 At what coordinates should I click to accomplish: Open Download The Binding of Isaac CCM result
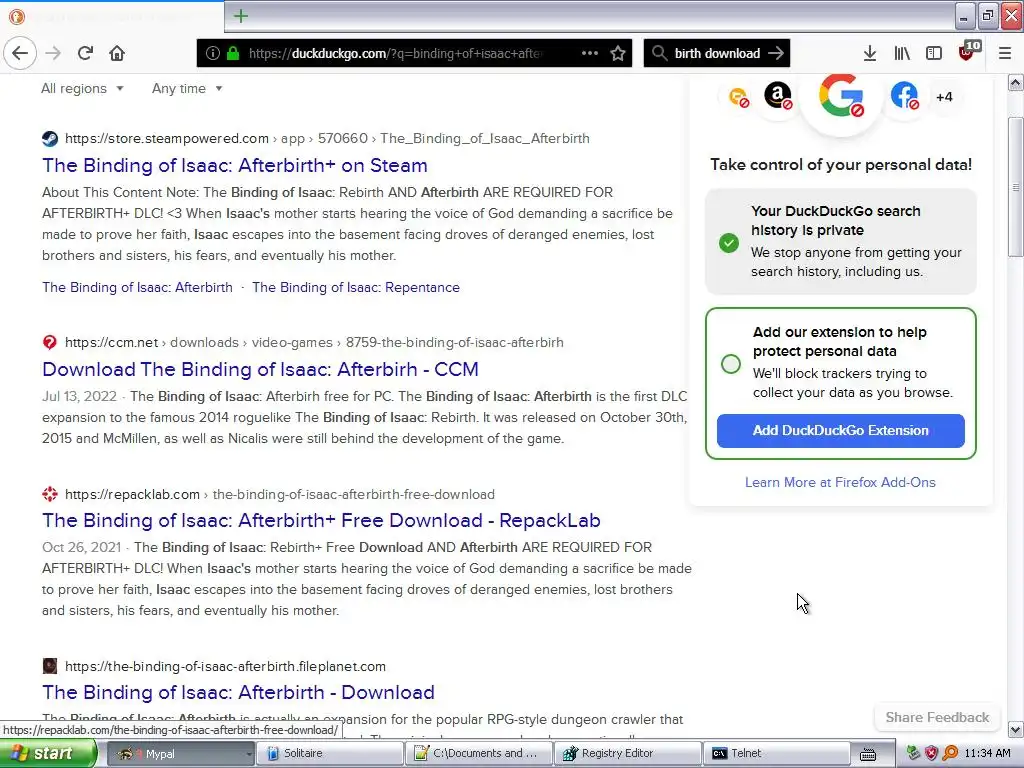(x=261, y=369)
